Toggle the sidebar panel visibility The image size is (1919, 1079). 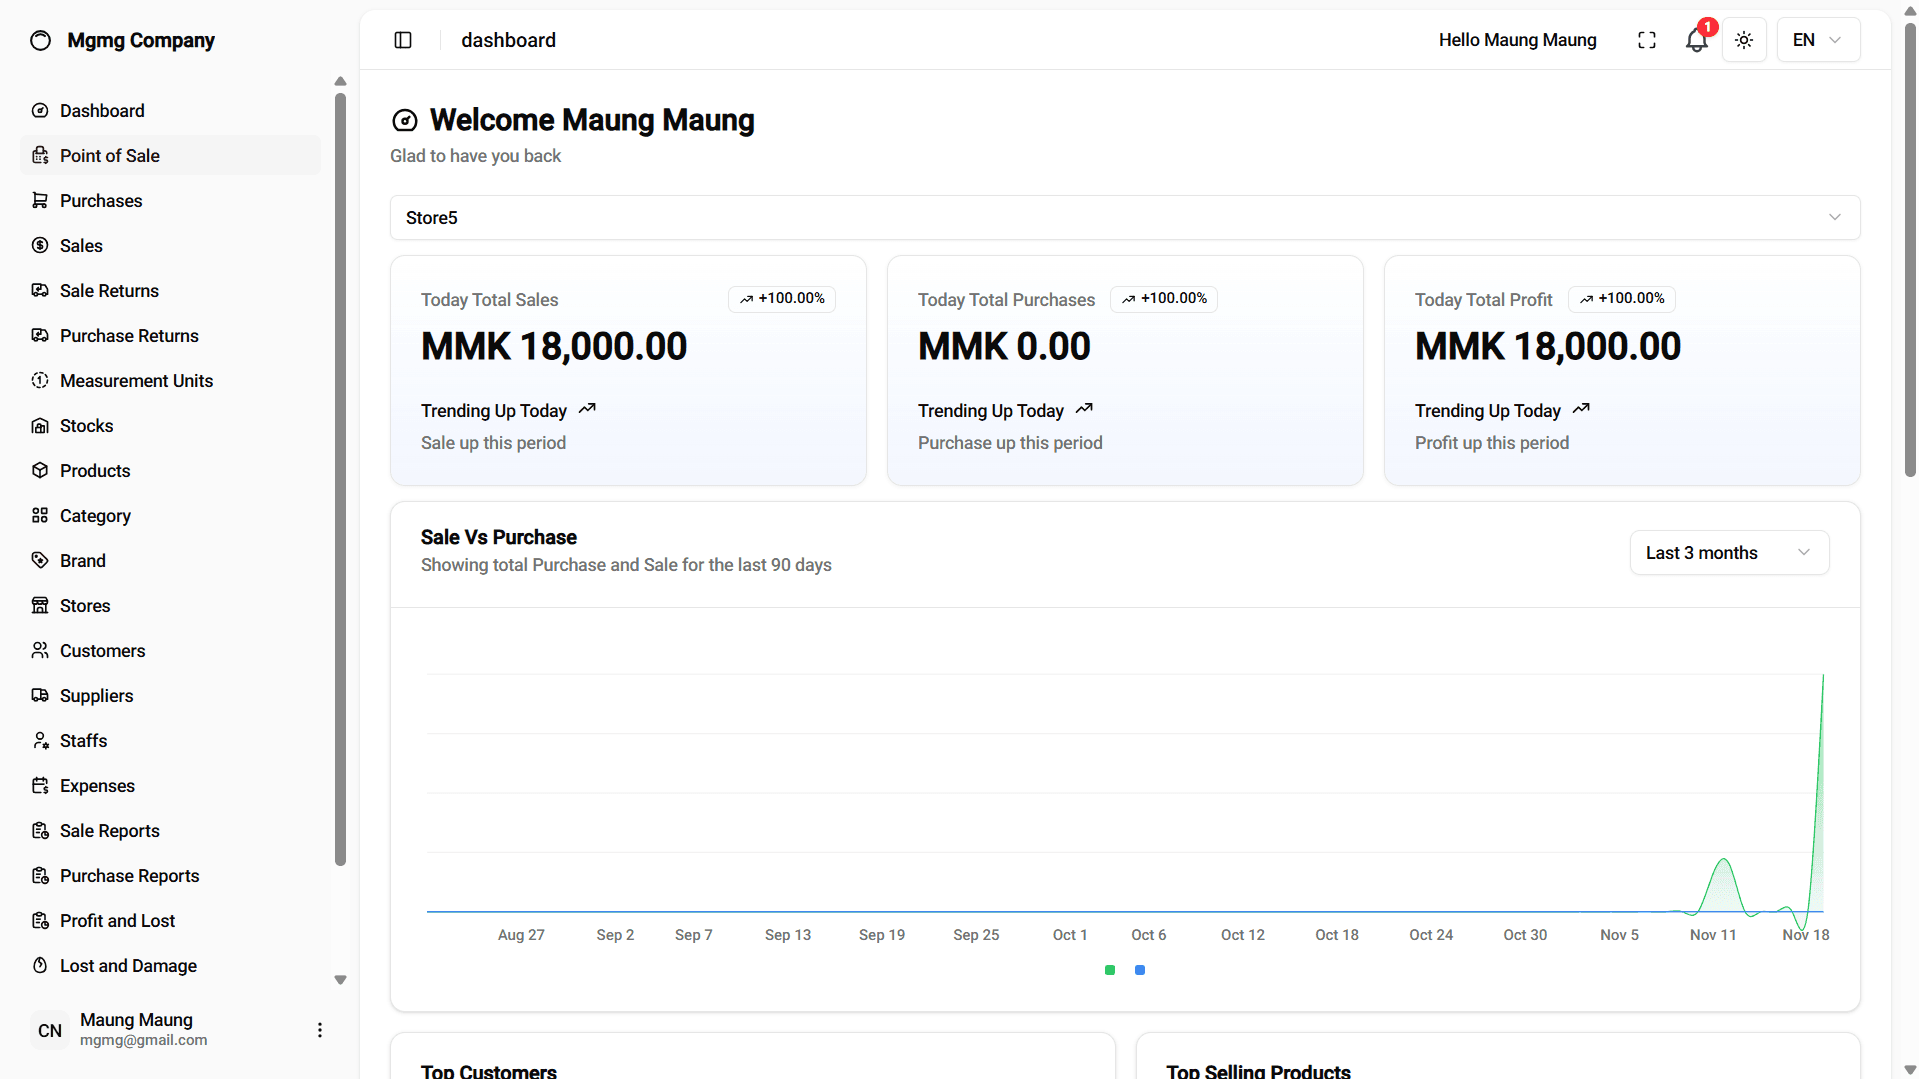click(x=403, y=40)
